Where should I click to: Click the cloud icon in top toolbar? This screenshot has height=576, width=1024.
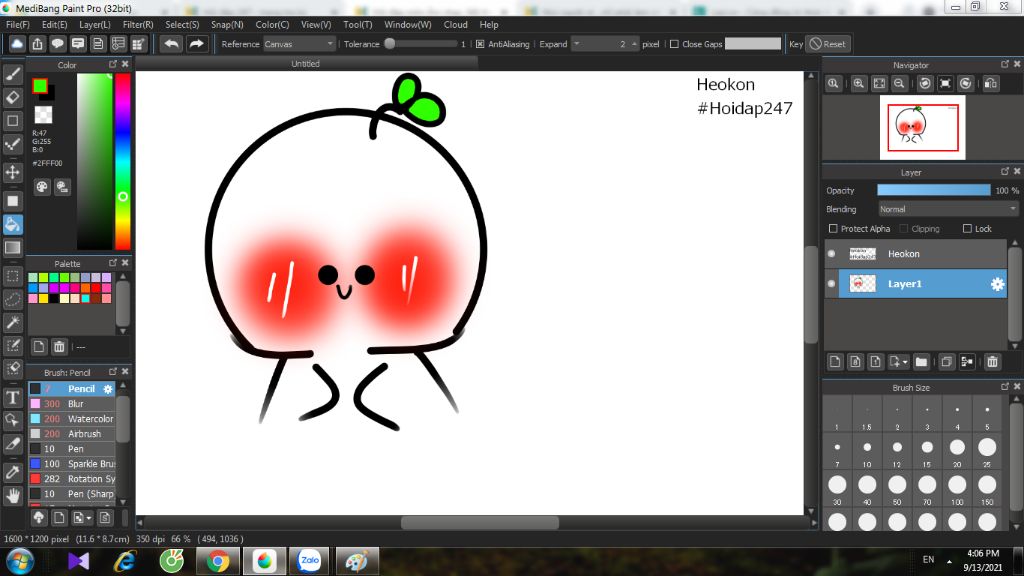click(17, 44)
